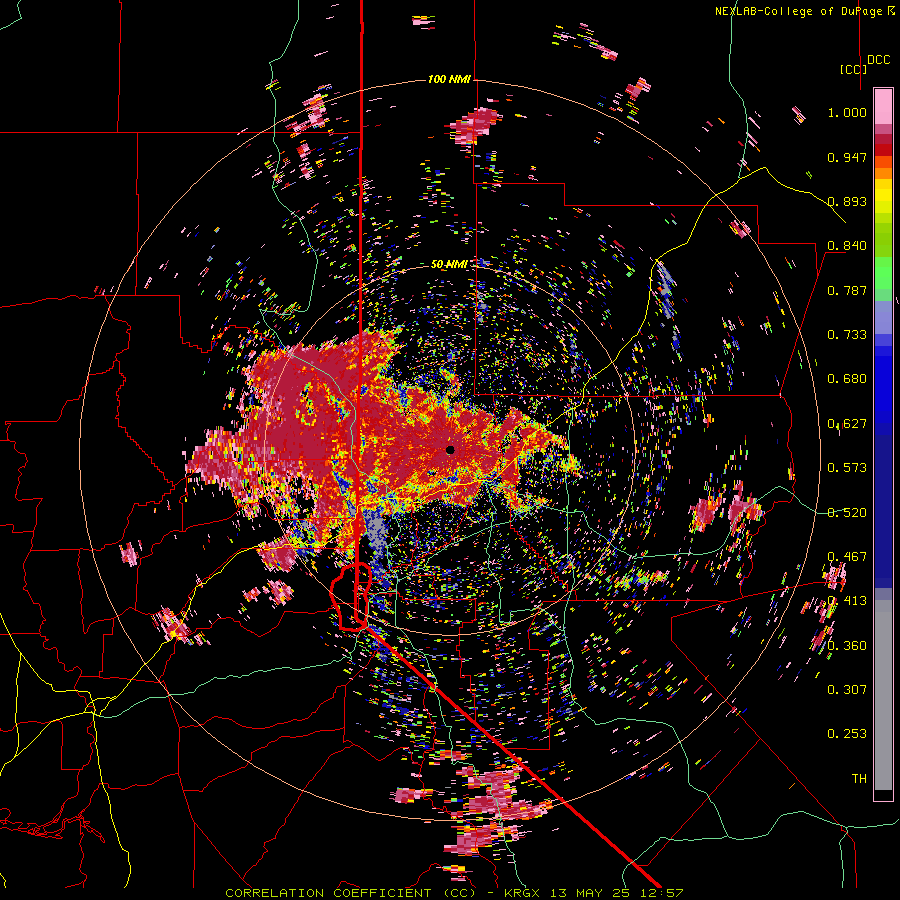Click the red warning polygon outline southwest of radar

click(x=351, y=597)
